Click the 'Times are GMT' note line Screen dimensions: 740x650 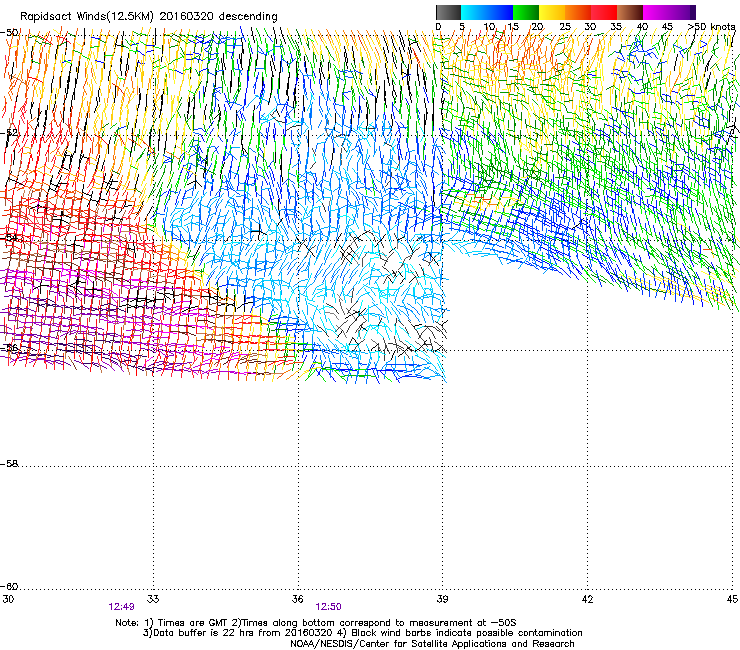point(316,623)
